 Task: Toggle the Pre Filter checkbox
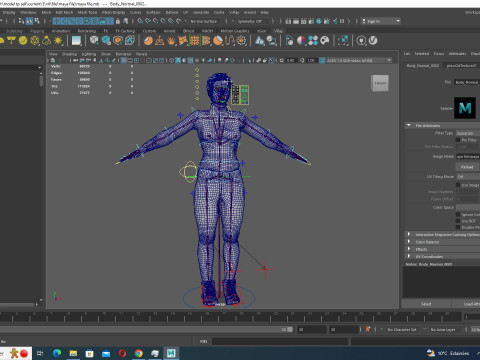[458, 140]
